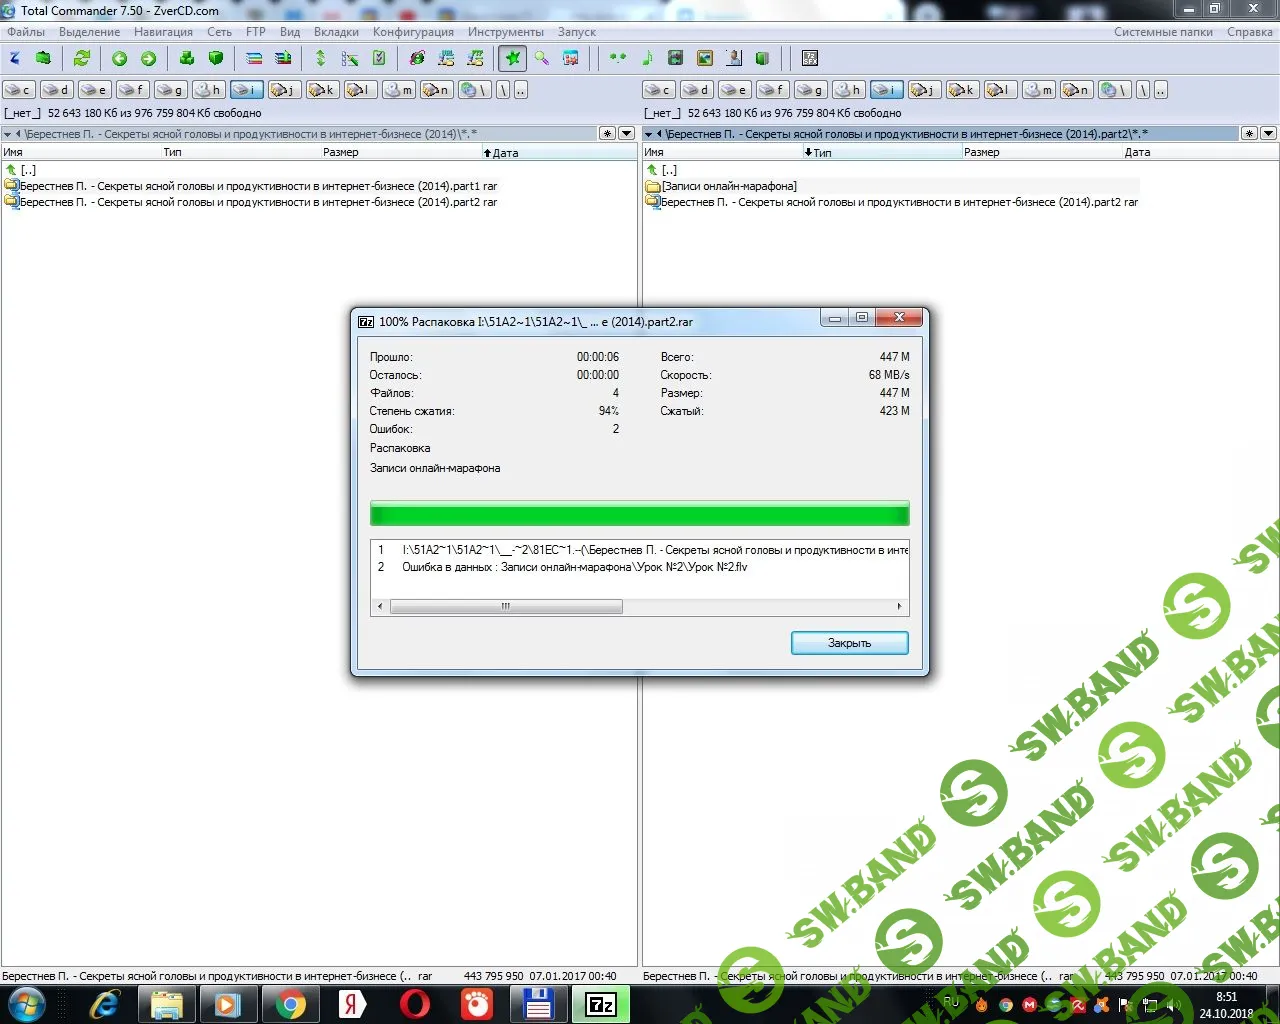The image size is (1280, 1024).
Task: Click the 7z SFX toolbar icon
Action: pyautogui.click(x=810, y=58)
